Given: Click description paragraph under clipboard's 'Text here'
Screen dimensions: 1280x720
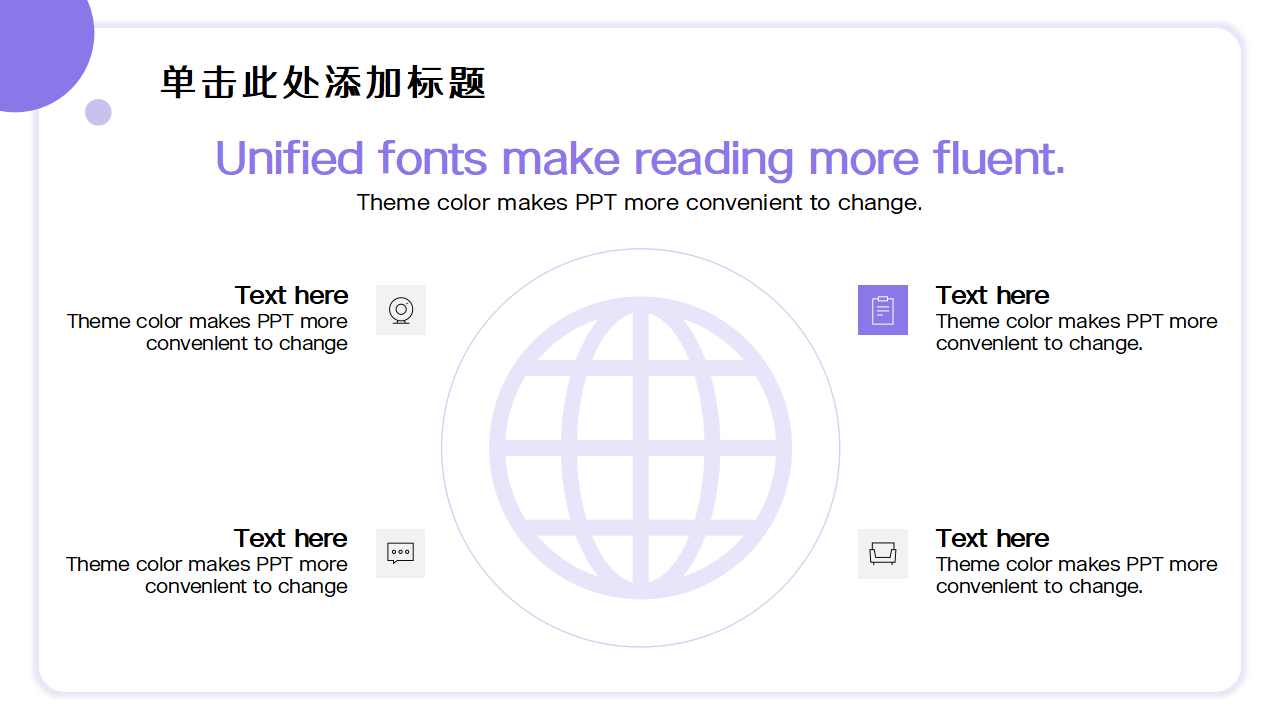Looking at the screenshot, I should click(1077, 332).
